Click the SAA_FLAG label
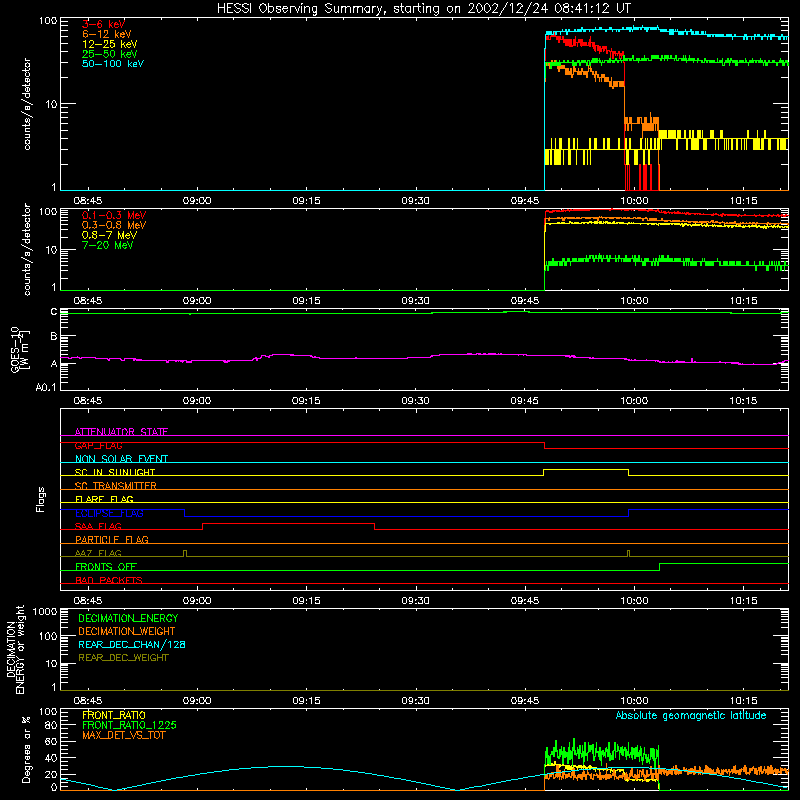The image size is (800, 800). (x=98, y=526)
